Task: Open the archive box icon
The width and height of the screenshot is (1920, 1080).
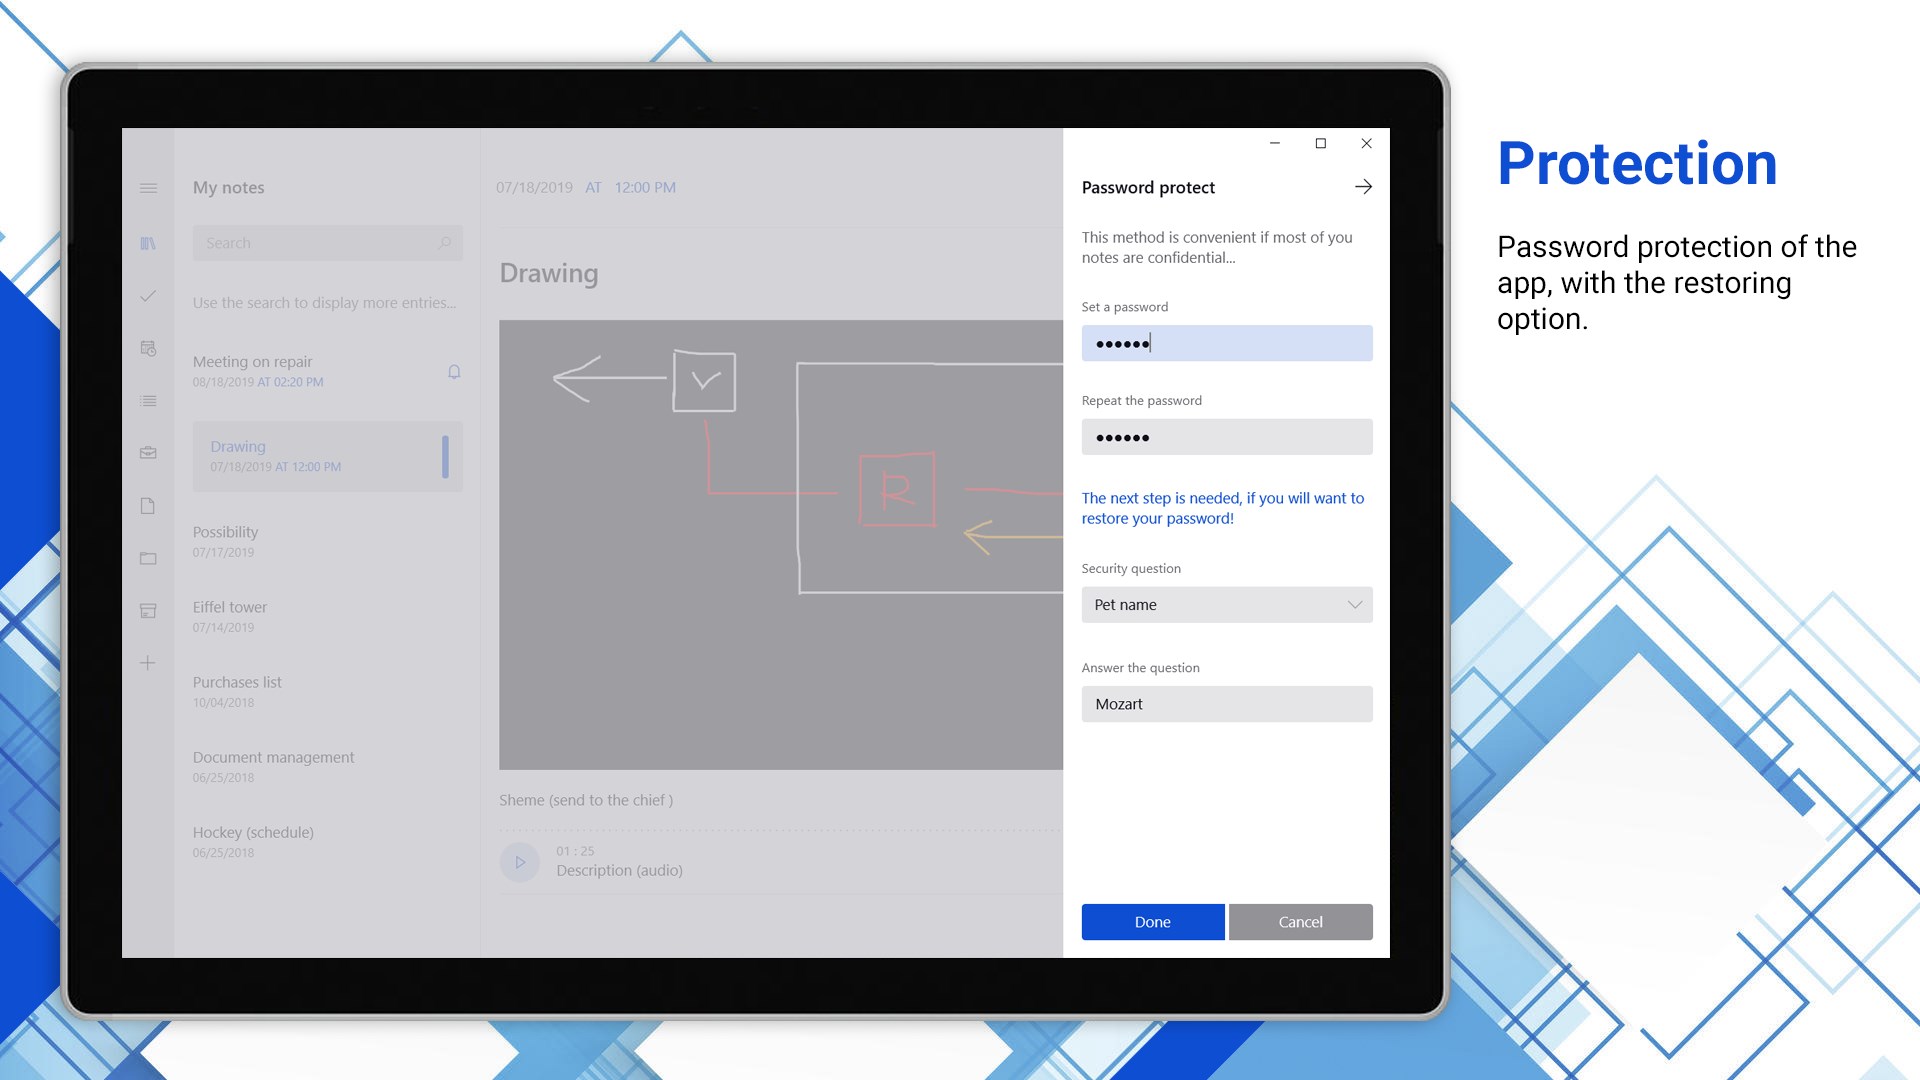Action: (148, 610)
